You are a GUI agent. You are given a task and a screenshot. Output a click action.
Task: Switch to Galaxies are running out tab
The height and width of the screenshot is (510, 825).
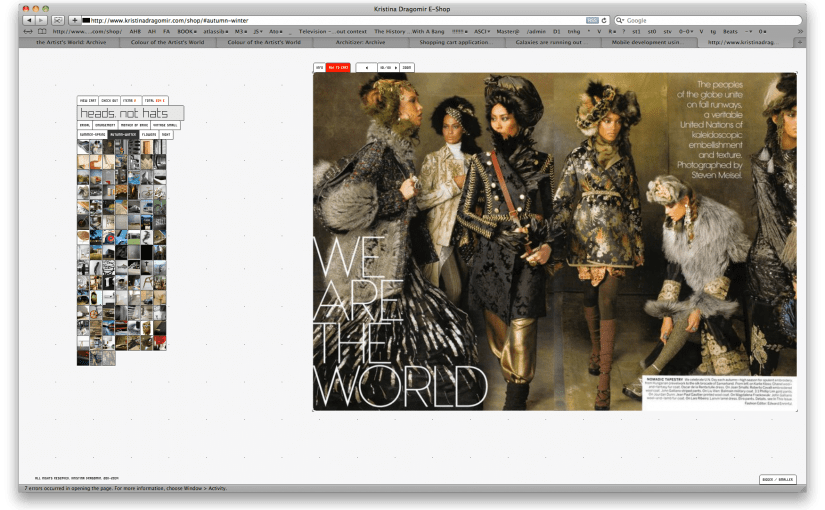coord(552,42)
